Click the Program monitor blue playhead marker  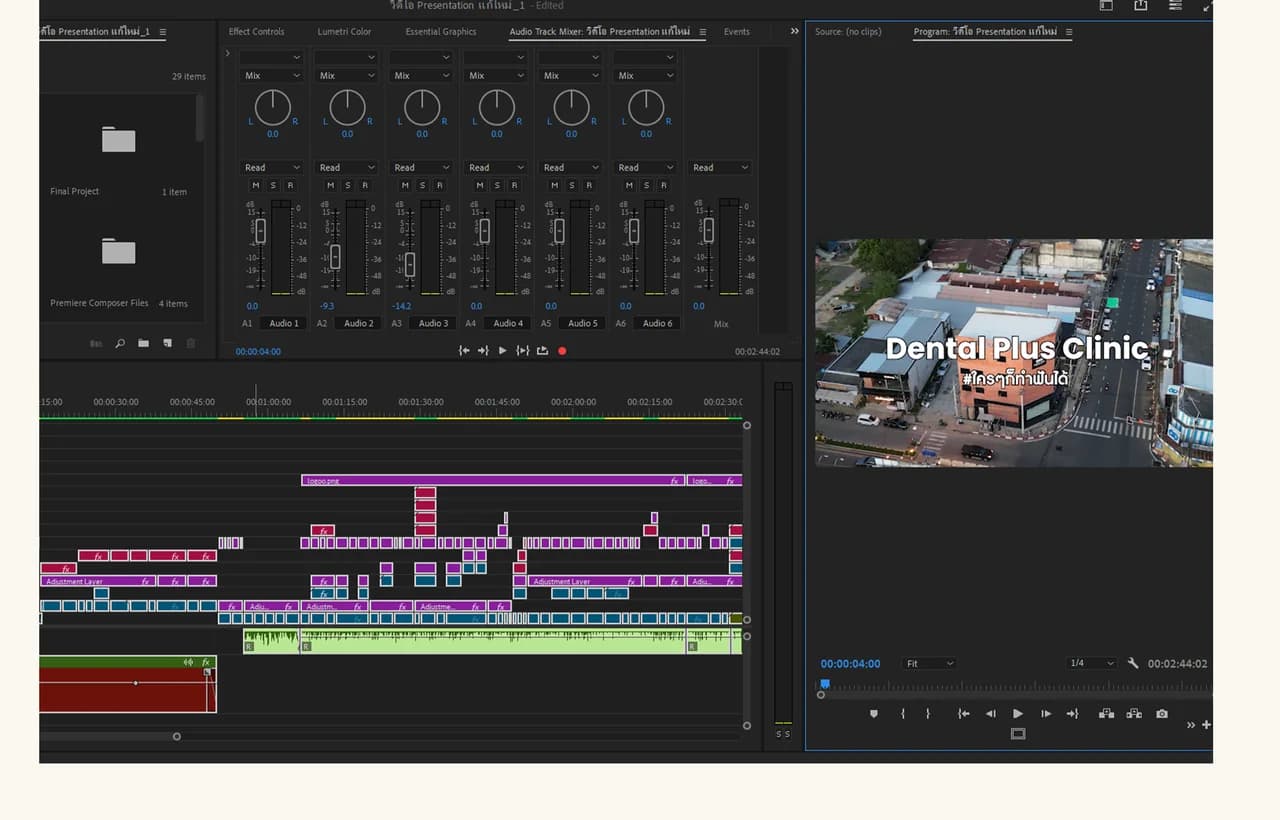pos(825,684)
